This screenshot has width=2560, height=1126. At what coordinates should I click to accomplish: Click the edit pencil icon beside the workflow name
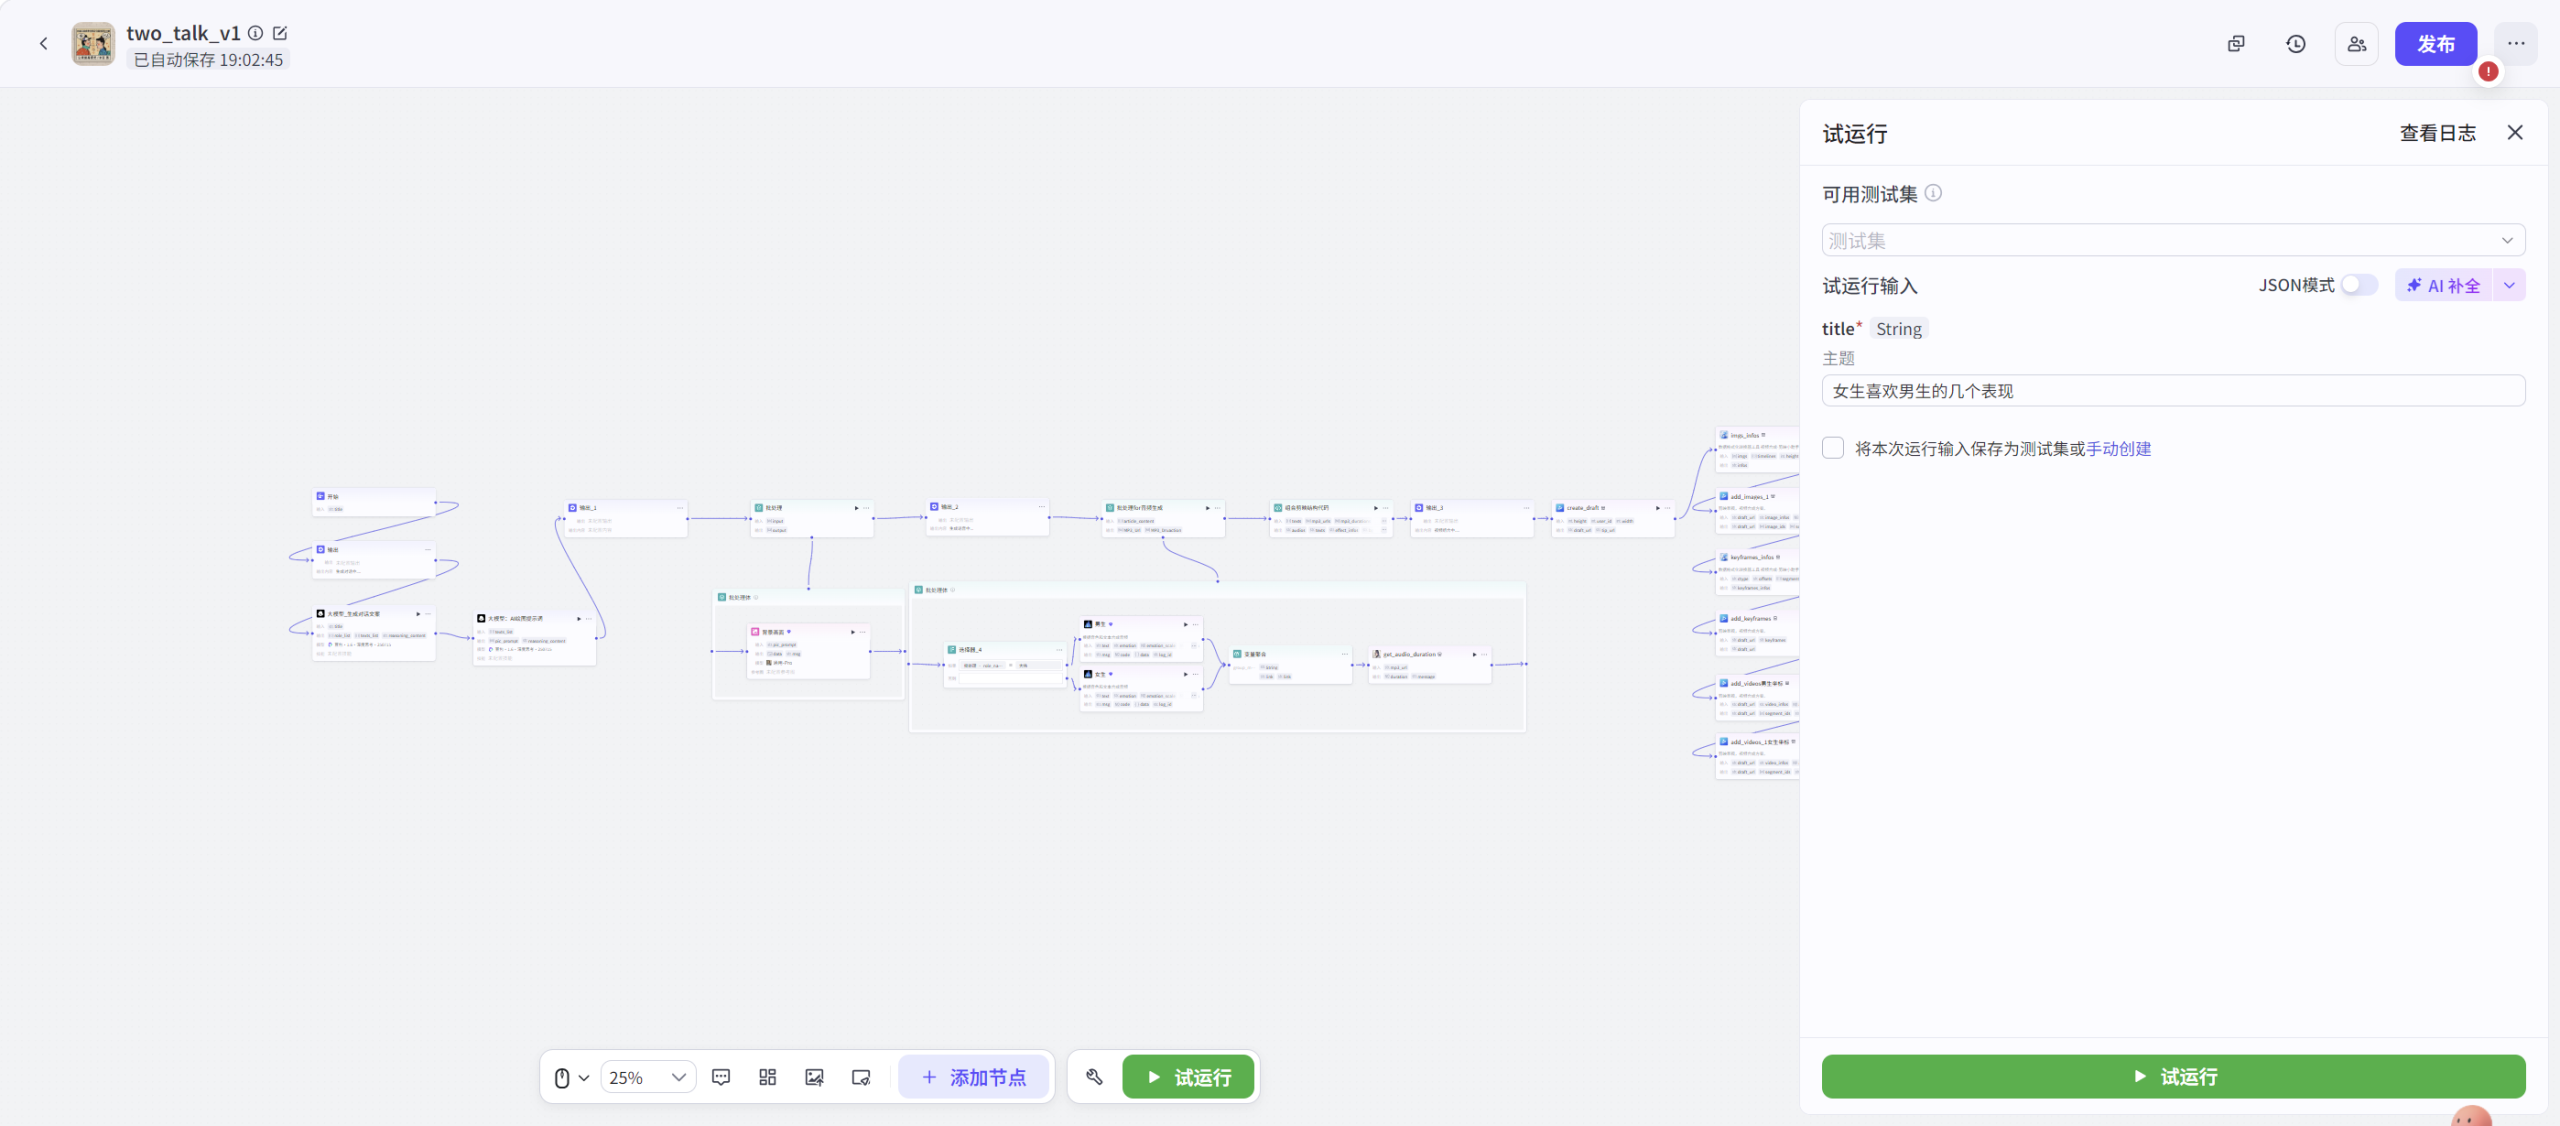[280, 33]
